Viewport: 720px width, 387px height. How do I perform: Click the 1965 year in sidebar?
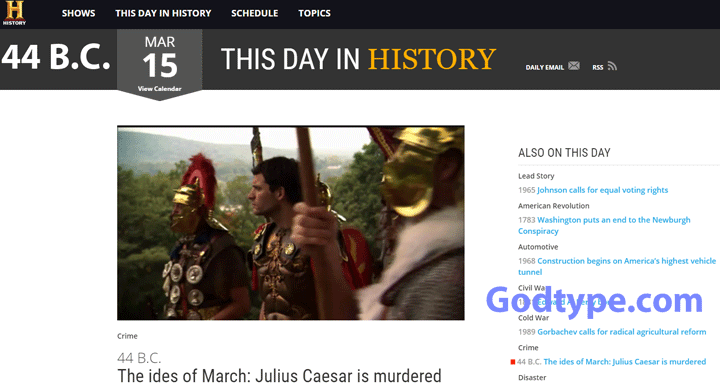pos(527,190)
